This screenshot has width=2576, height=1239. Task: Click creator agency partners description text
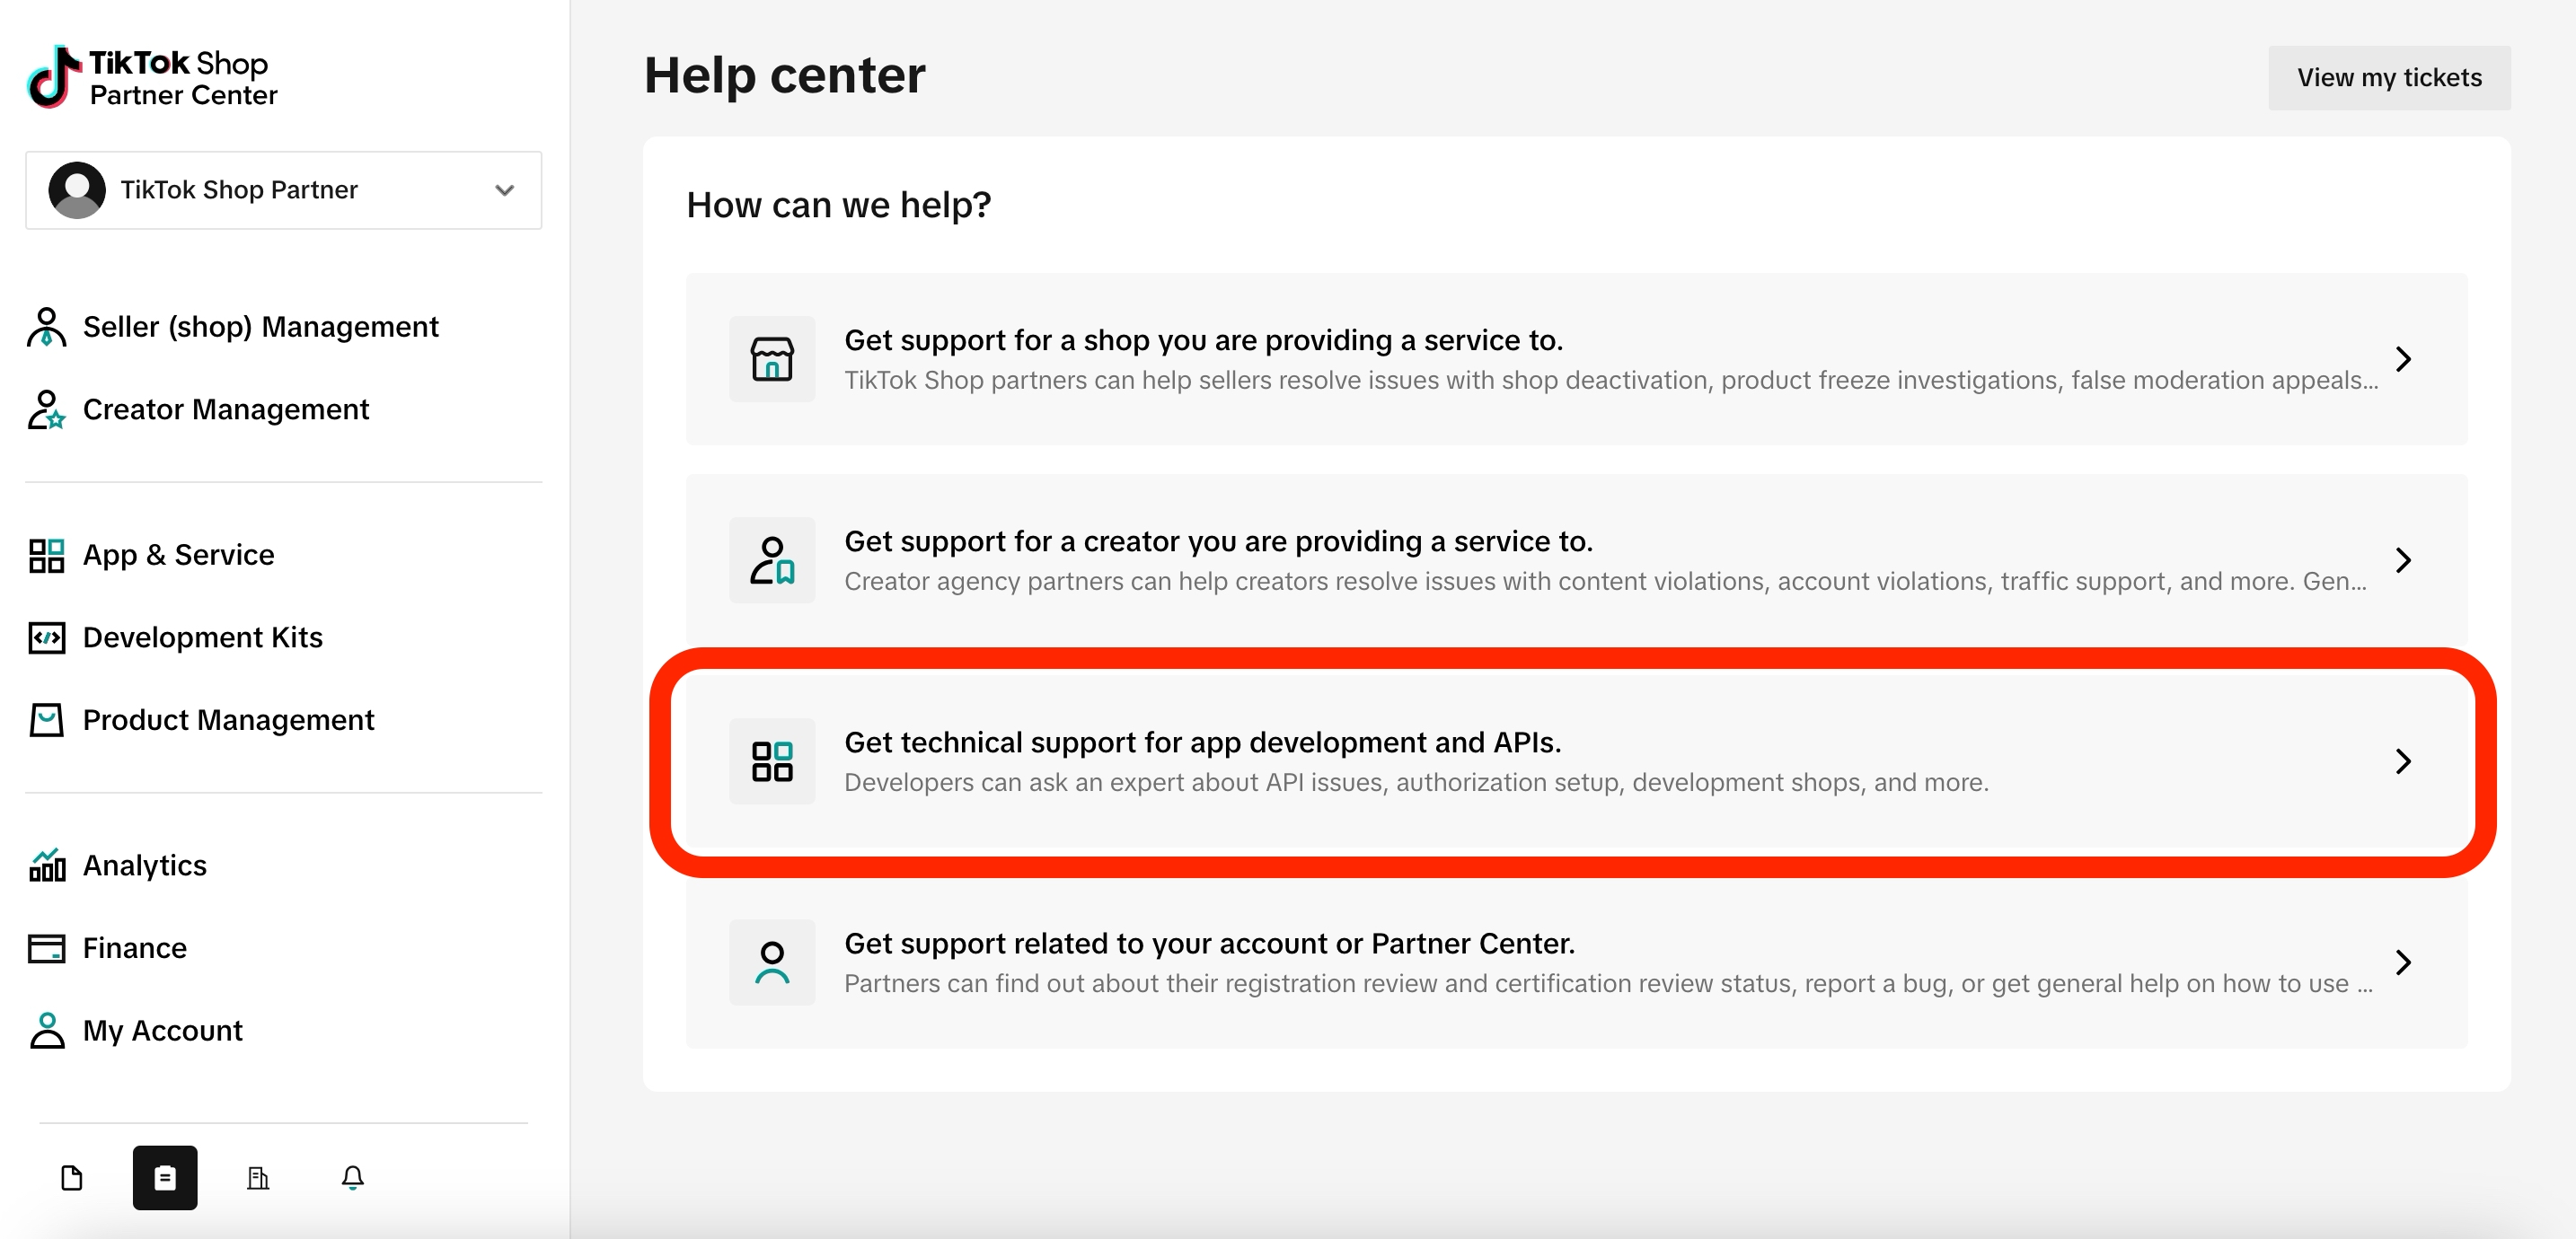pyautogui.click(x=1605, y=582)
